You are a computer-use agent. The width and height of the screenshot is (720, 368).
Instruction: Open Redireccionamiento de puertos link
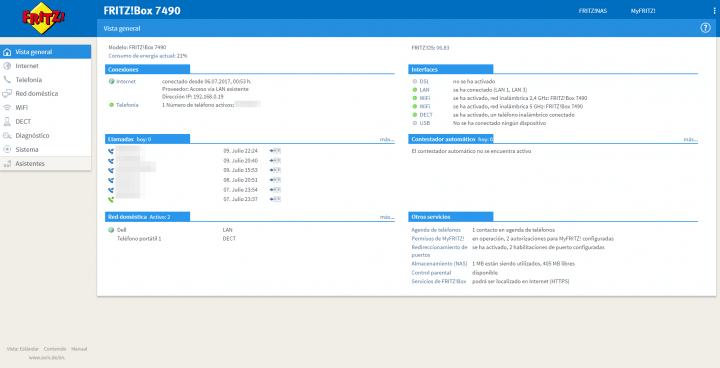click(439, 251)
